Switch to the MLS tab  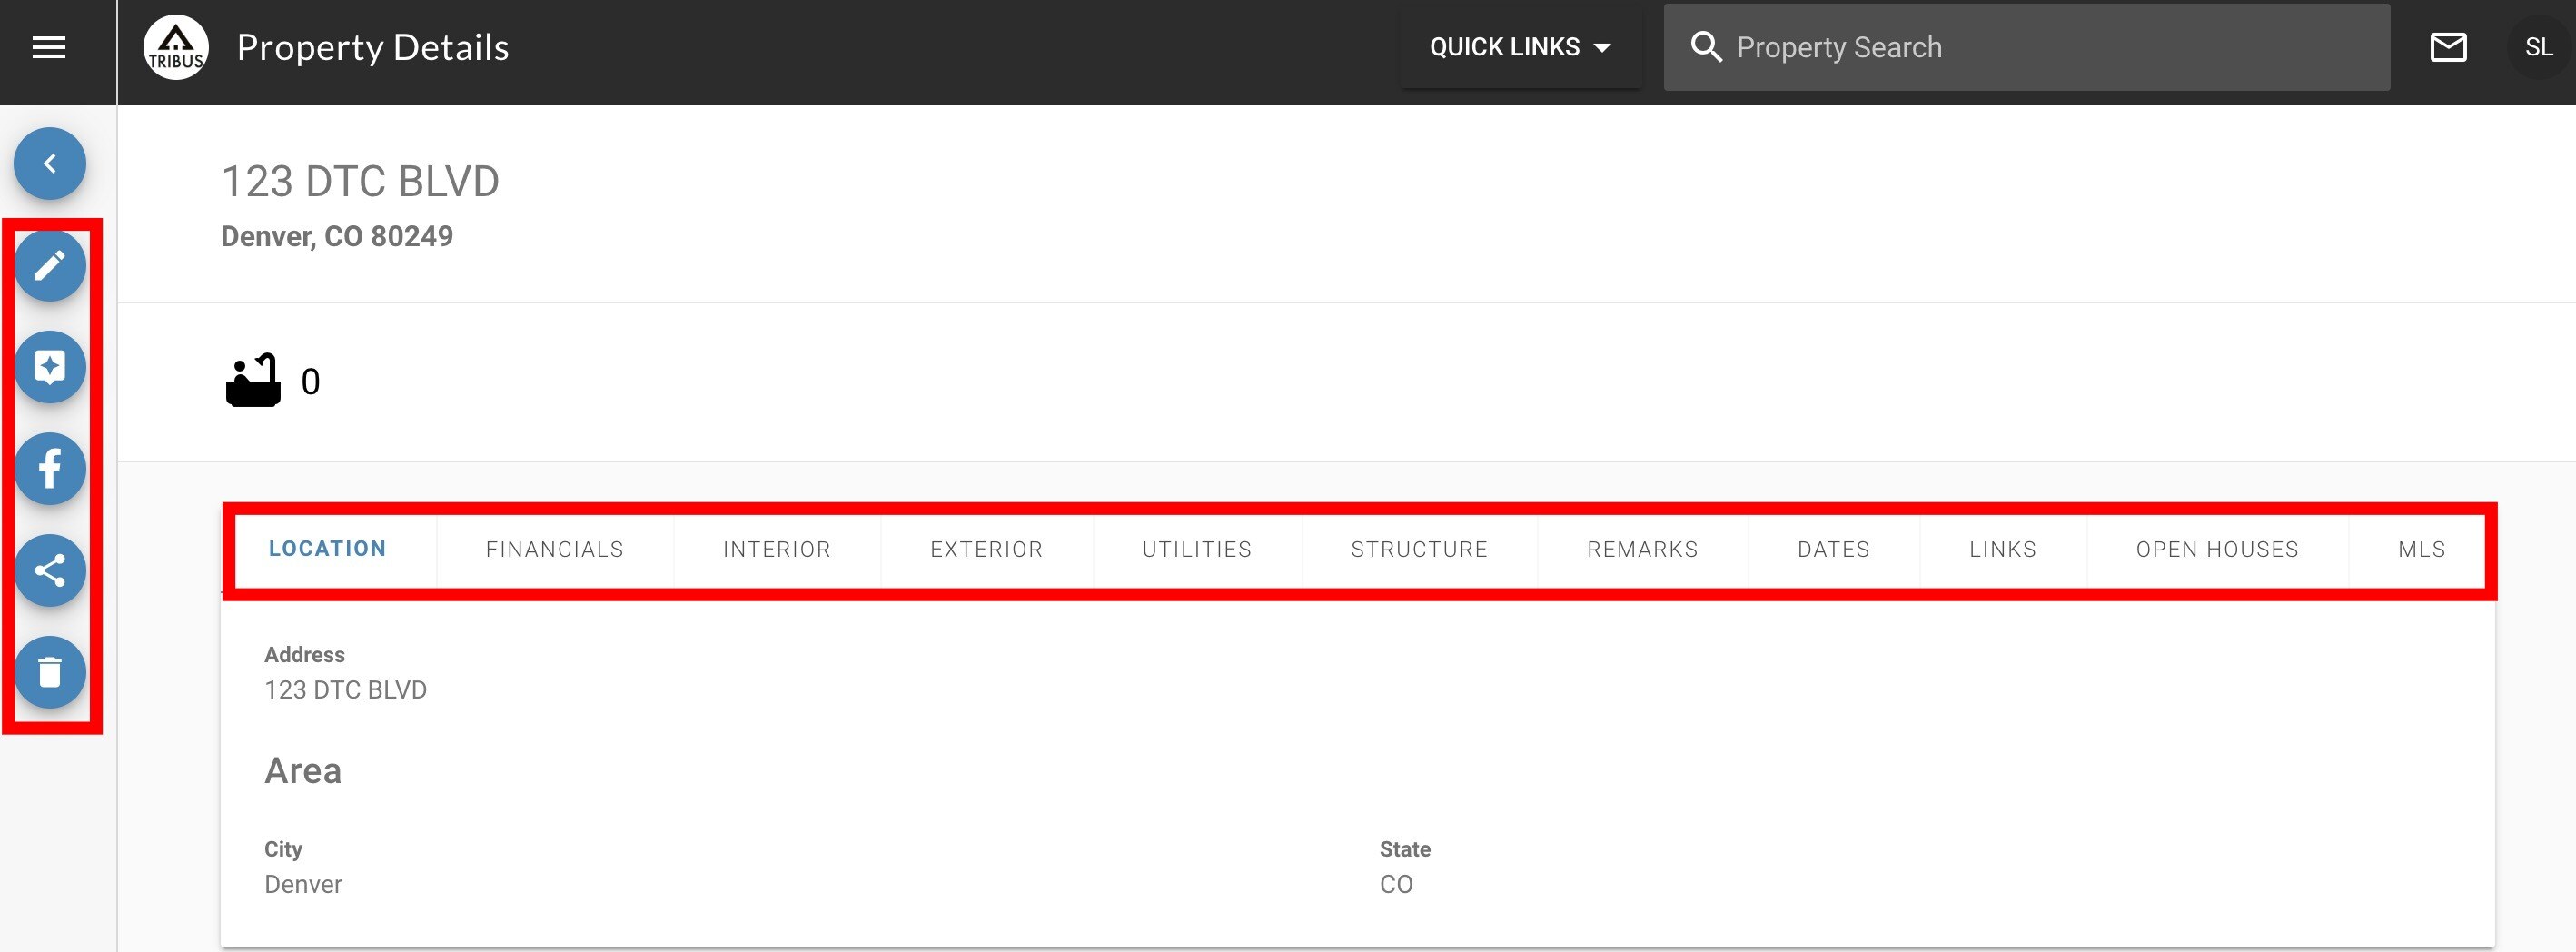pos(2421,549)
